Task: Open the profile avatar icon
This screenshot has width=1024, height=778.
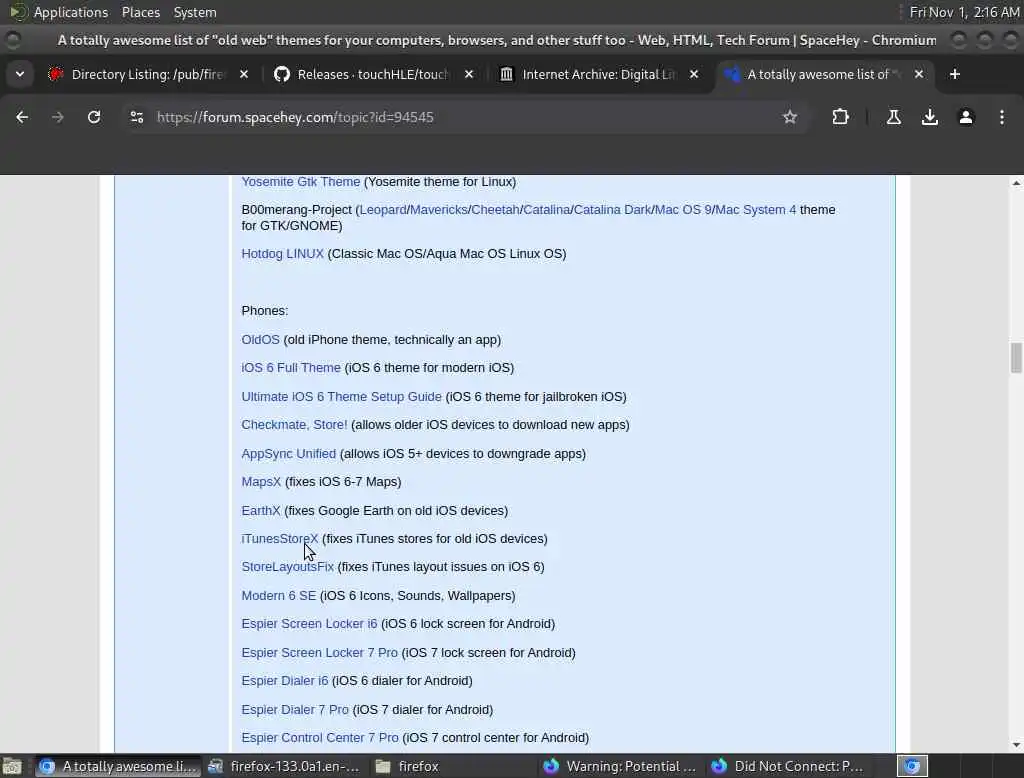Action: coord(965,117)
